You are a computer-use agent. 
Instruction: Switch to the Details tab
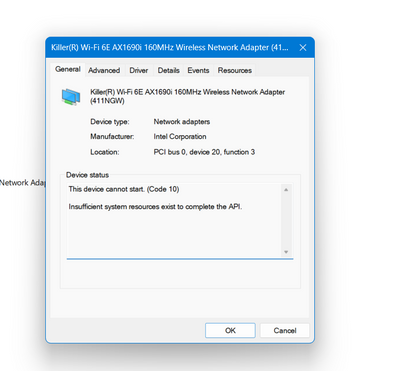click(x=168, y=70)
